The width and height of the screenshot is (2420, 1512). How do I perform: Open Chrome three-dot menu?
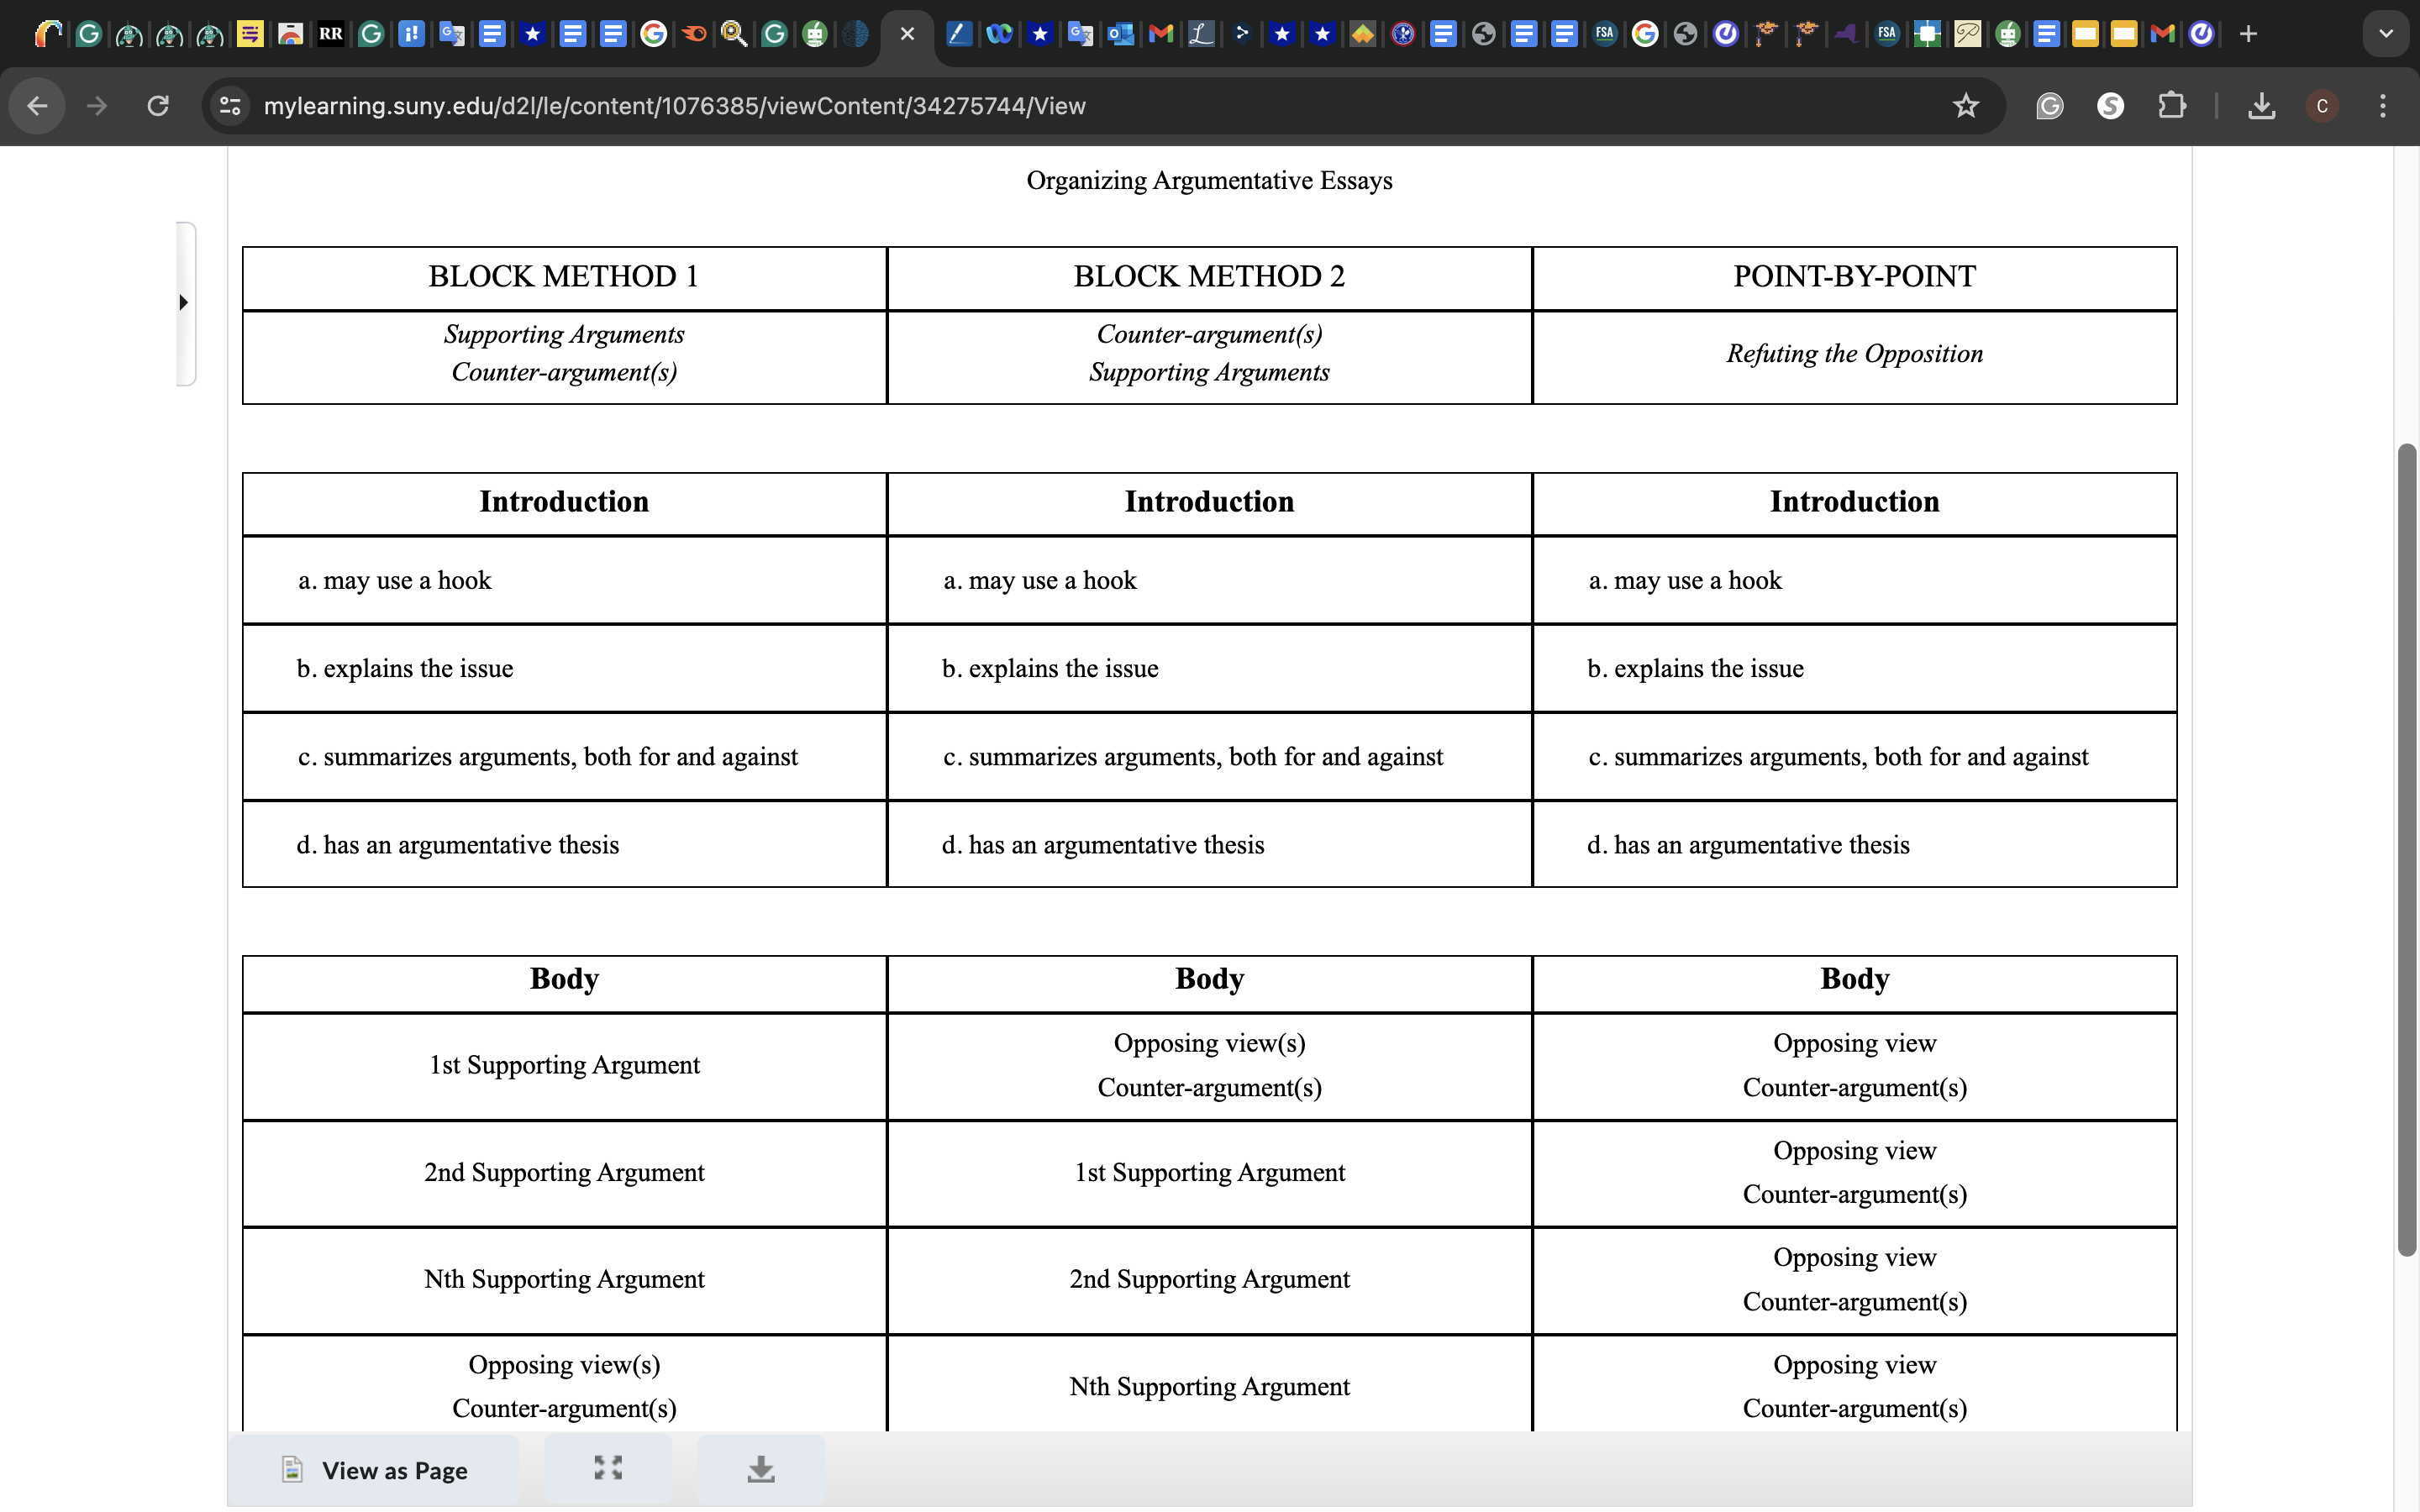tap(2382, 106)
